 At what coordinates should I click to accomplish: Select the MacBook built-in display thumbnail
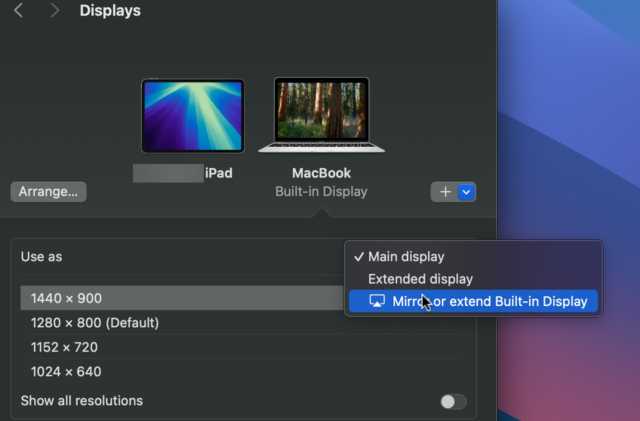click(322, 115)
